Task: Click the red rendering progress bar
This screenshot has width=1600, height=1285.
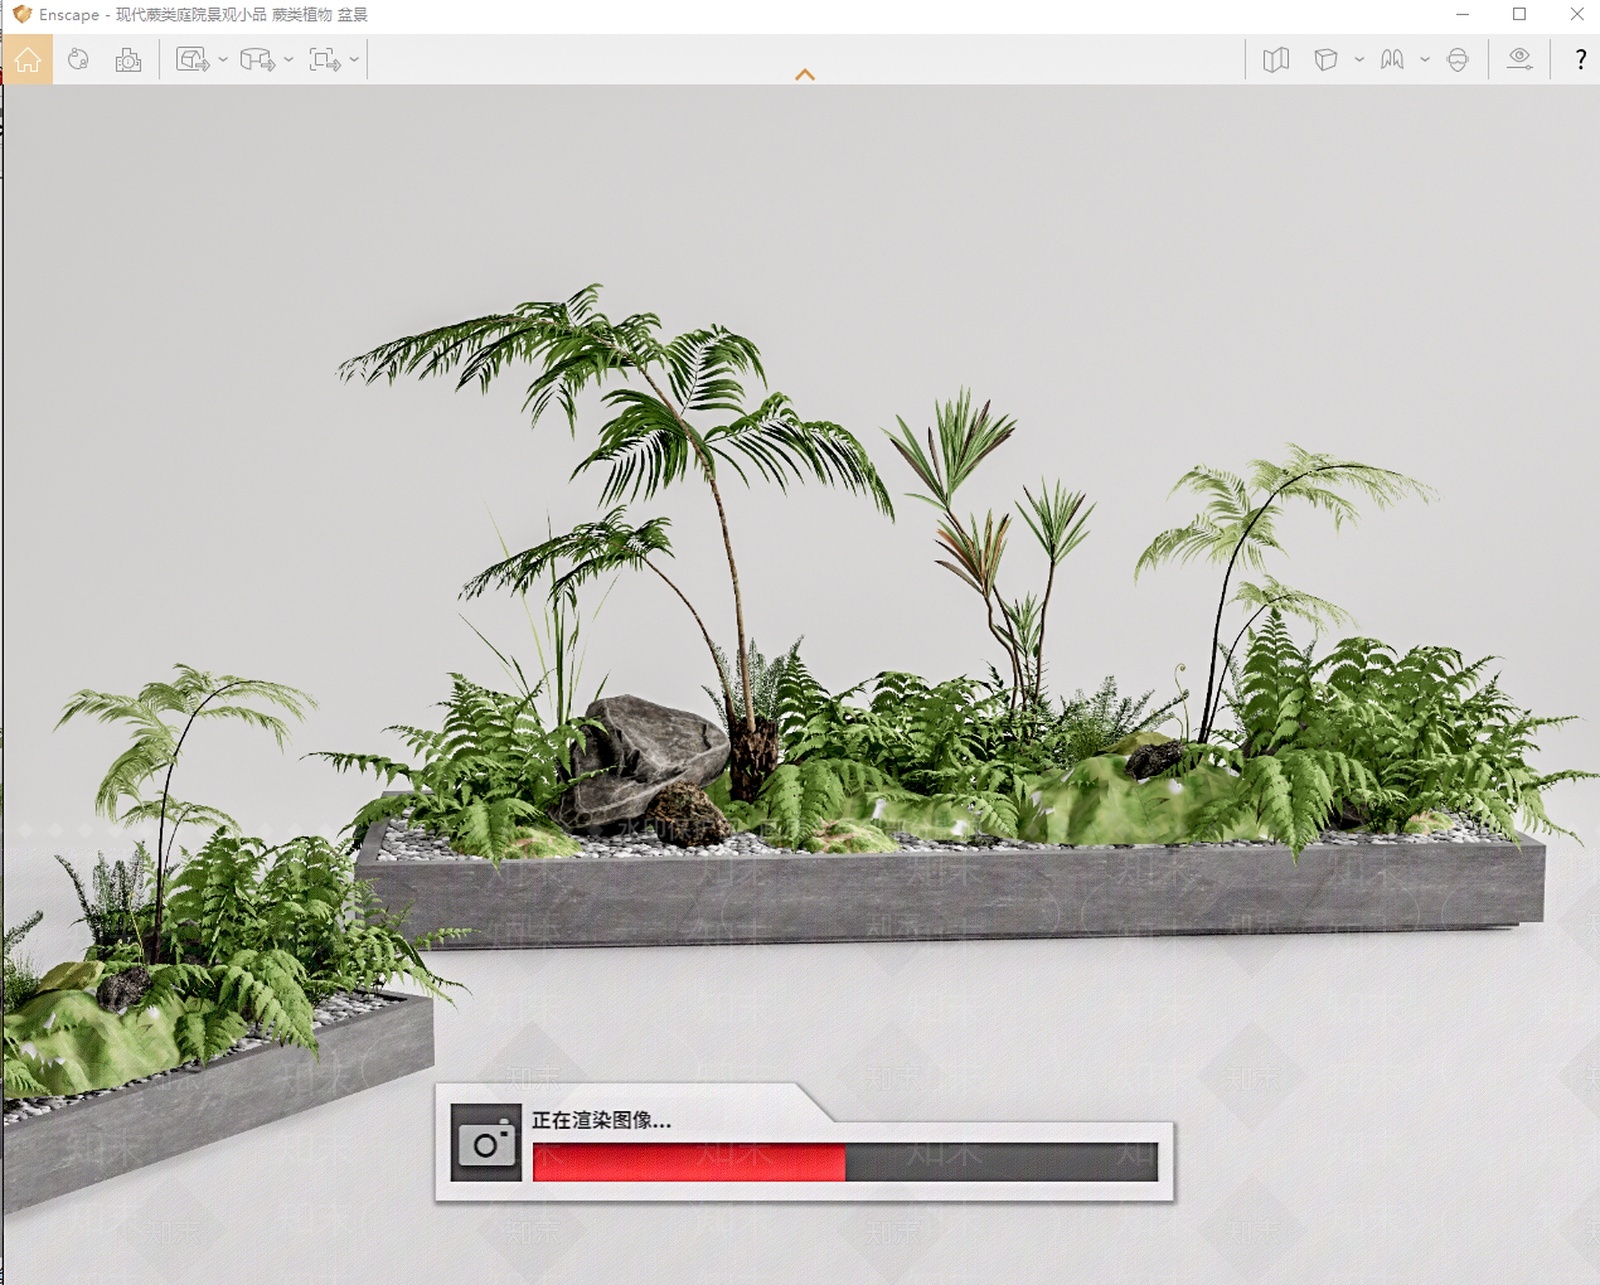Action: (845, 1162)
